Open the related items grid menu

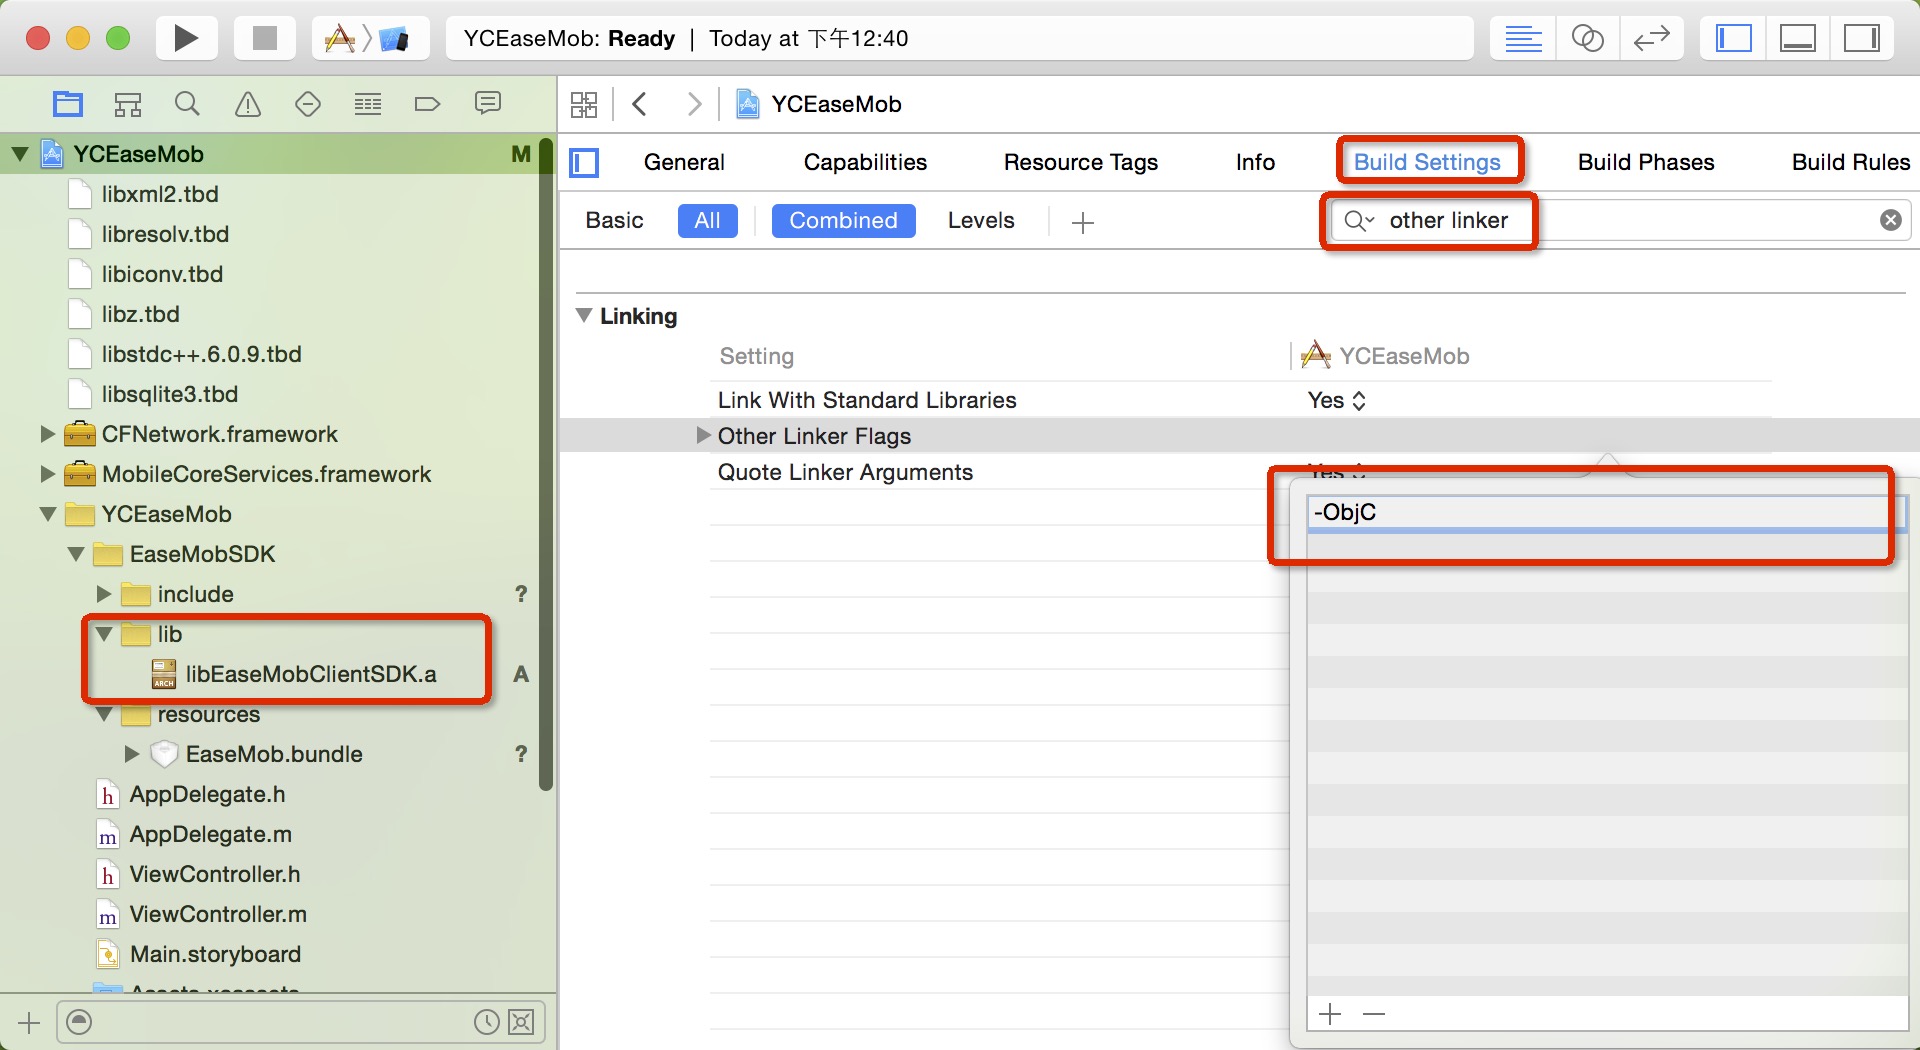click(584, 104)
